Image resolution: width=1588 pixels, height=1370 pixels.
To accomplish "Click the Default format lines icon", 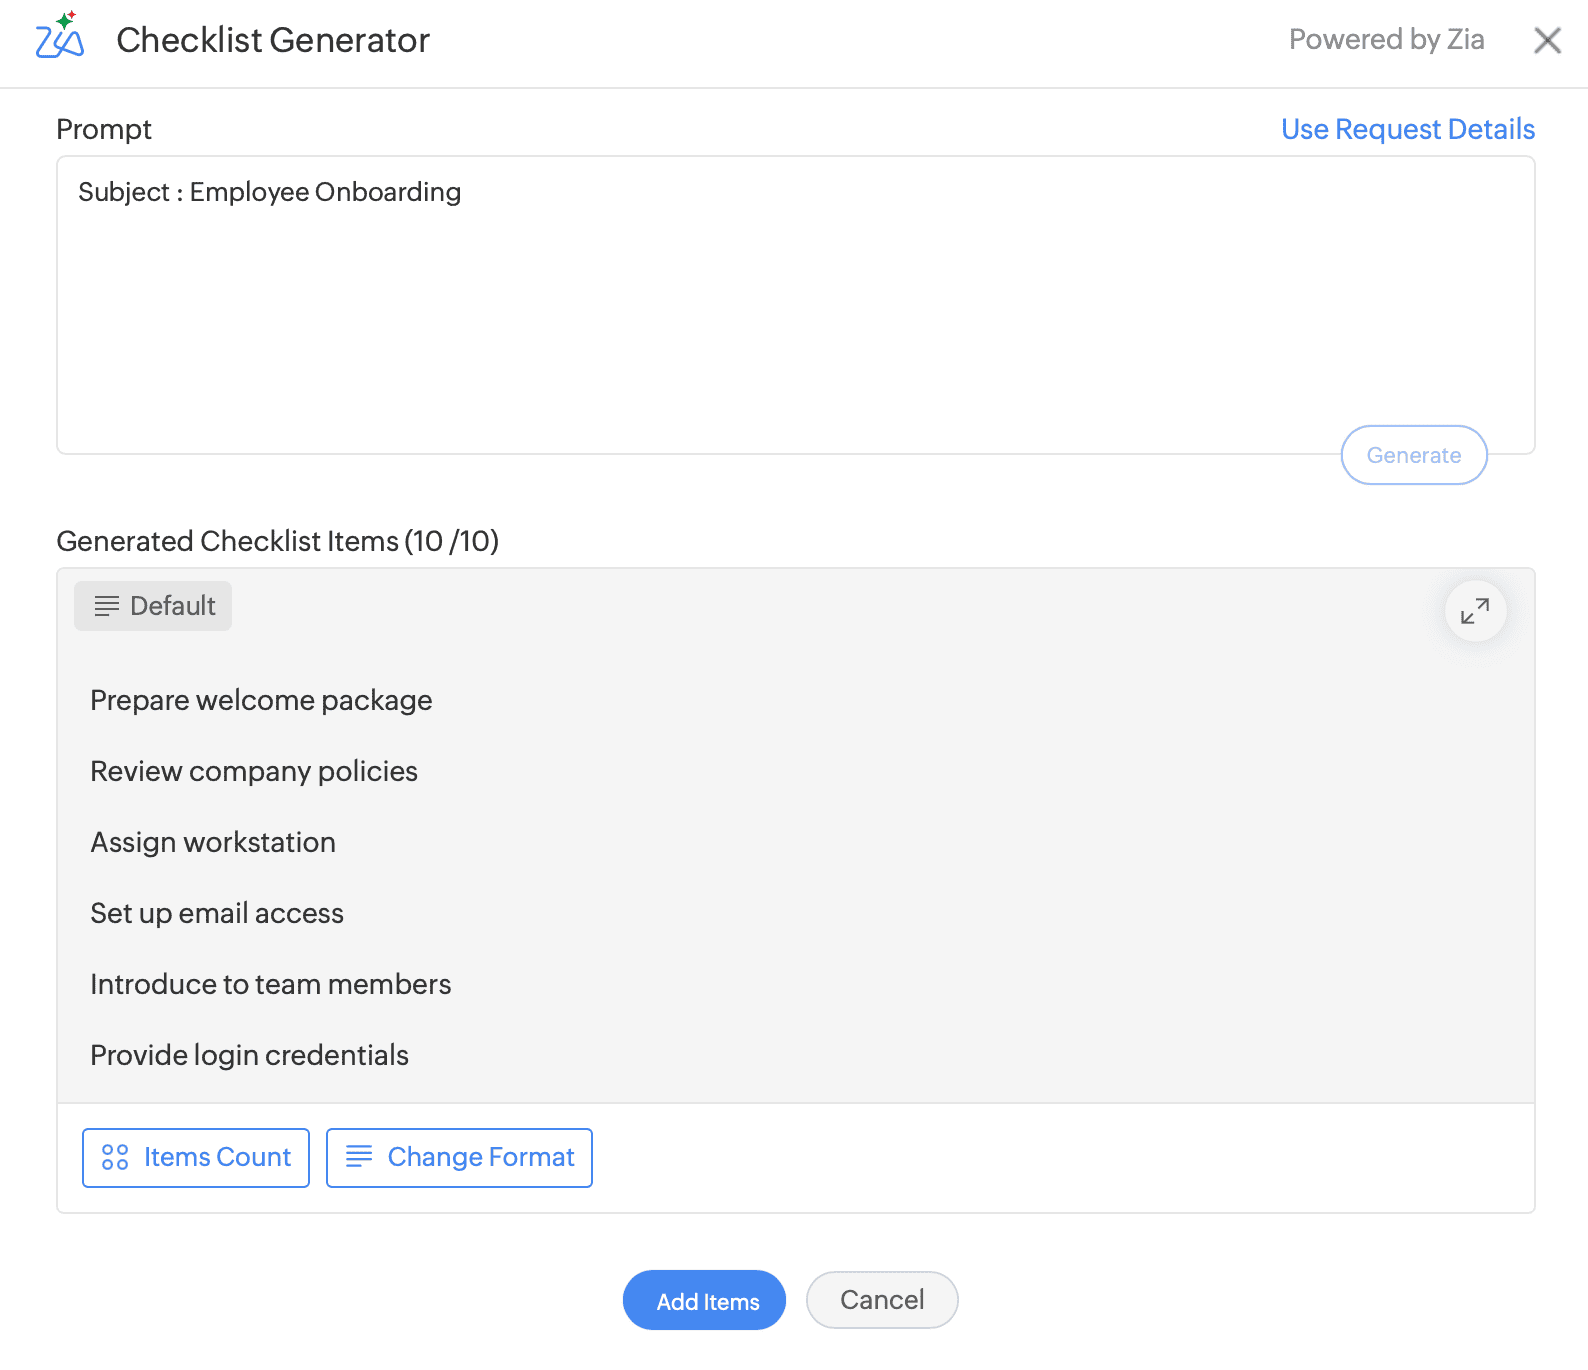I will coord(107,606).
